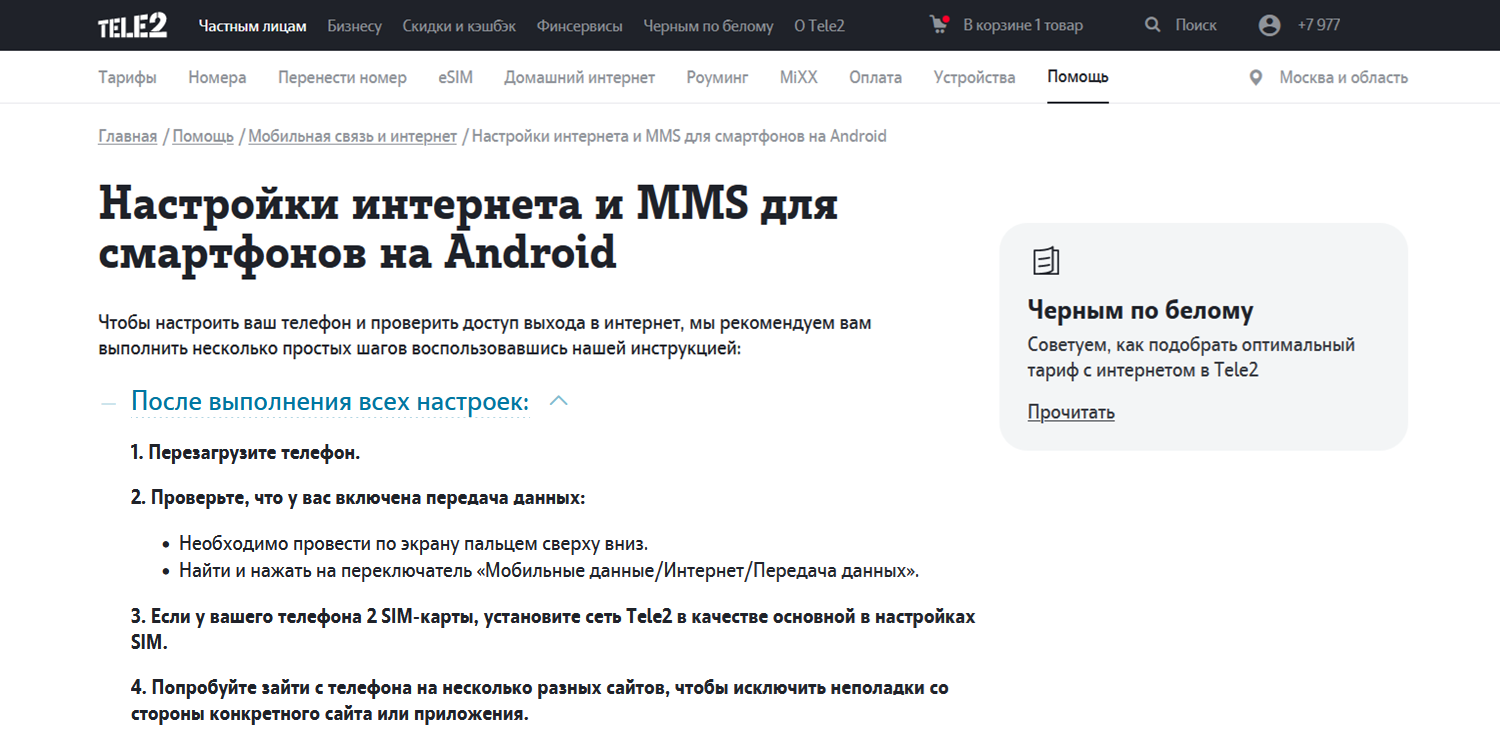This screenshot has width=1500, height=753.
Task: Collapse section with the chevron arrow
Action: click(559, 401)
